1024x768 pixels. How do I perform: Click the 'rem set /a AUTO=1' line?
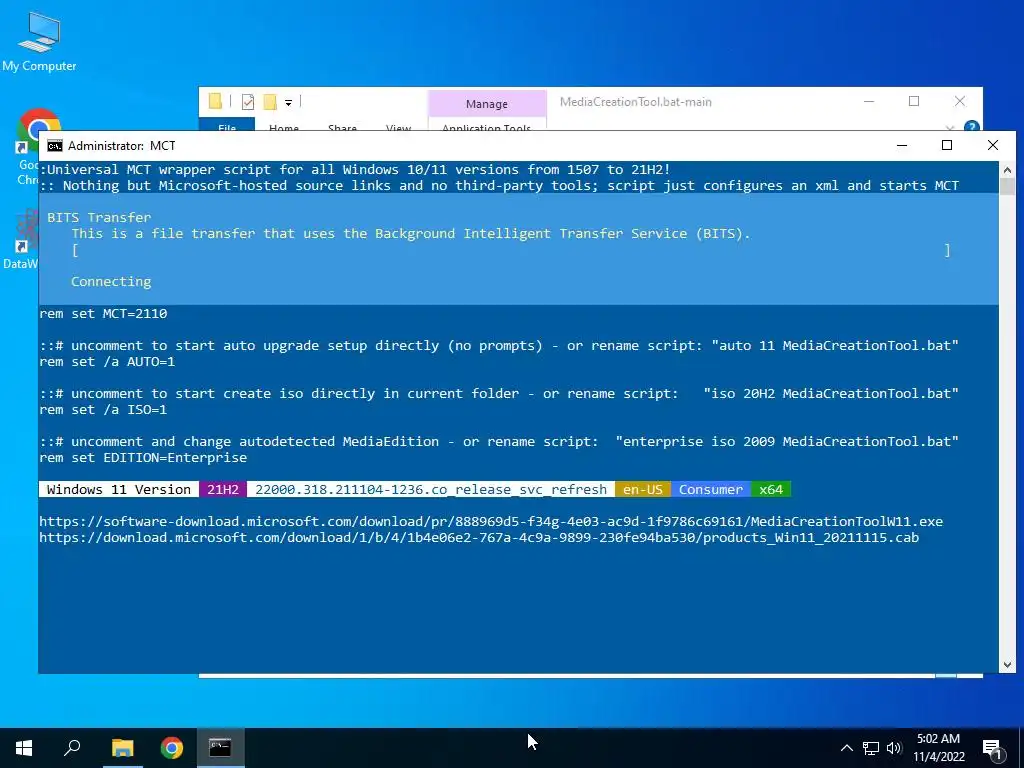pyautogui.click(x=107, y=361)
